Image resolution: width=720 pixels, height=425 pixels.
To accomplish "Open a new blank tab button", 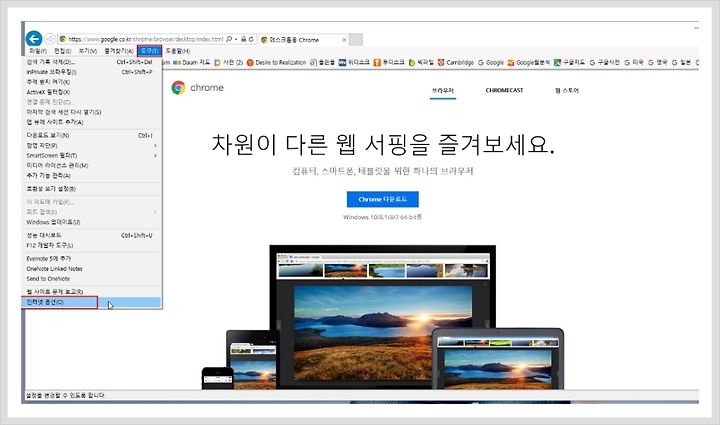I will pyautogui.click(x=356, y=39).
